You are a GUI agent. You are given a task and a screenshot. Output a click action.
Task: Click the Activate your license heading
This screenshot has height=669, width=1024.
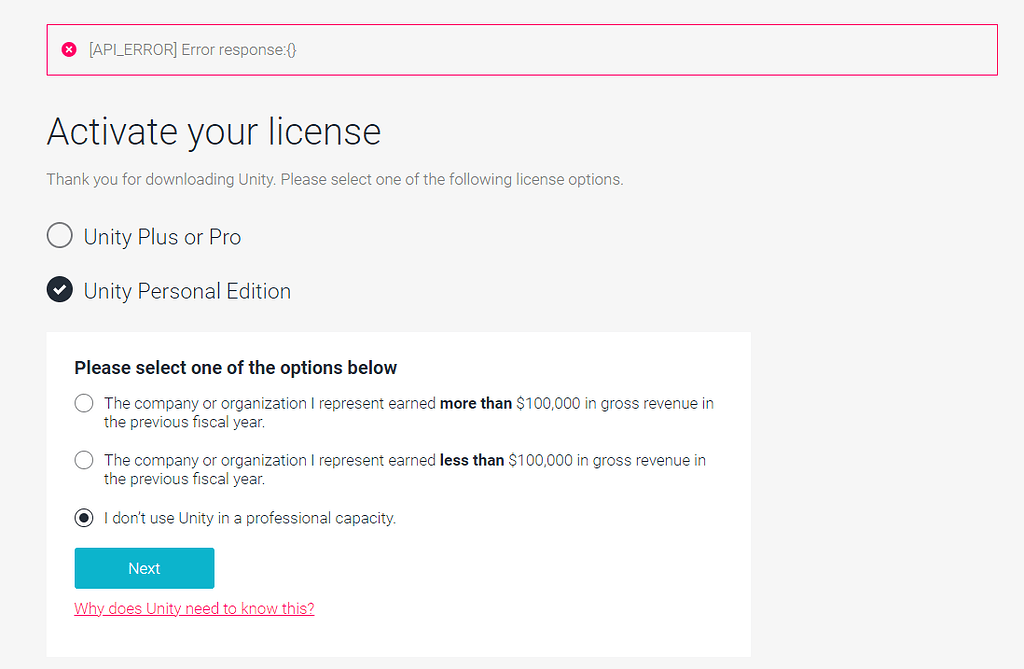pyautogui.click(x=213, y=131)
